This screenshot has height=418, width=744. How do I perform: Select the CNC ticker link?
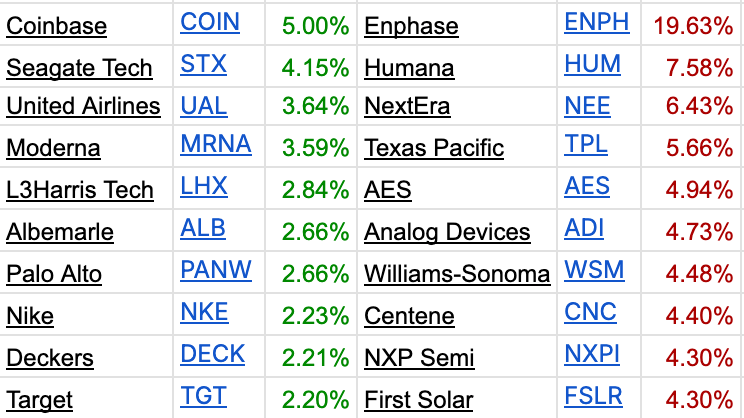pos(590,312)
